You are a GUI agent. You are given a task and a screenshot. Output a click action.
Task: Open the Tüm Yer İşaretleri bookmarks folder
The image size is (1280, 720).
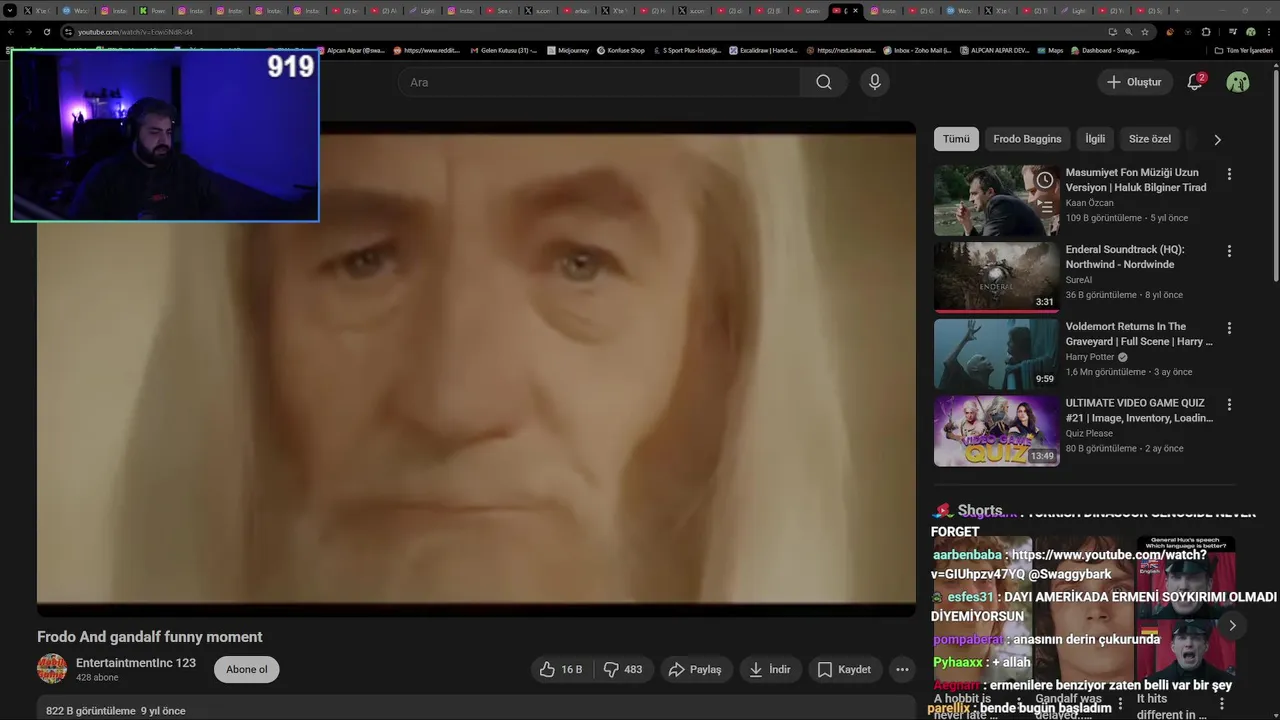point(1243,50)
